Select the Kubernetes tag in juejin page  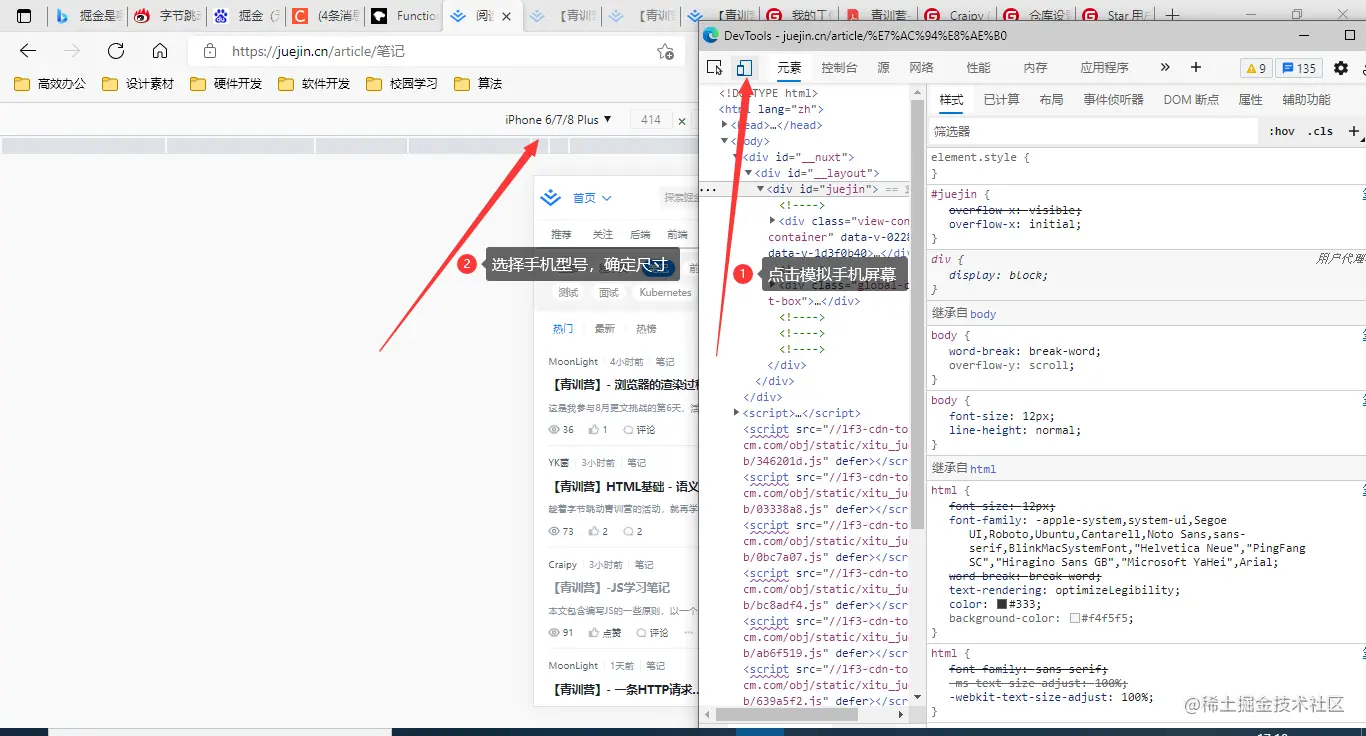(665, 292)
